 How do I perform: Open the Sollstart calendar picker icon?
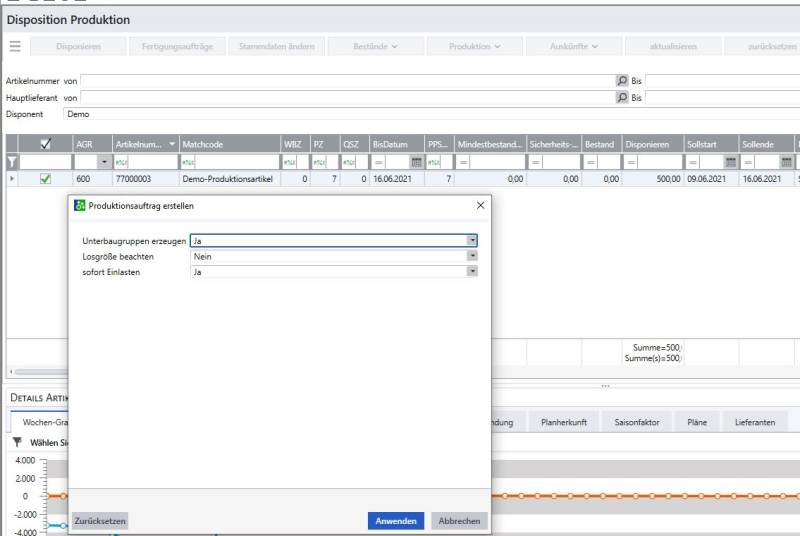730,162
